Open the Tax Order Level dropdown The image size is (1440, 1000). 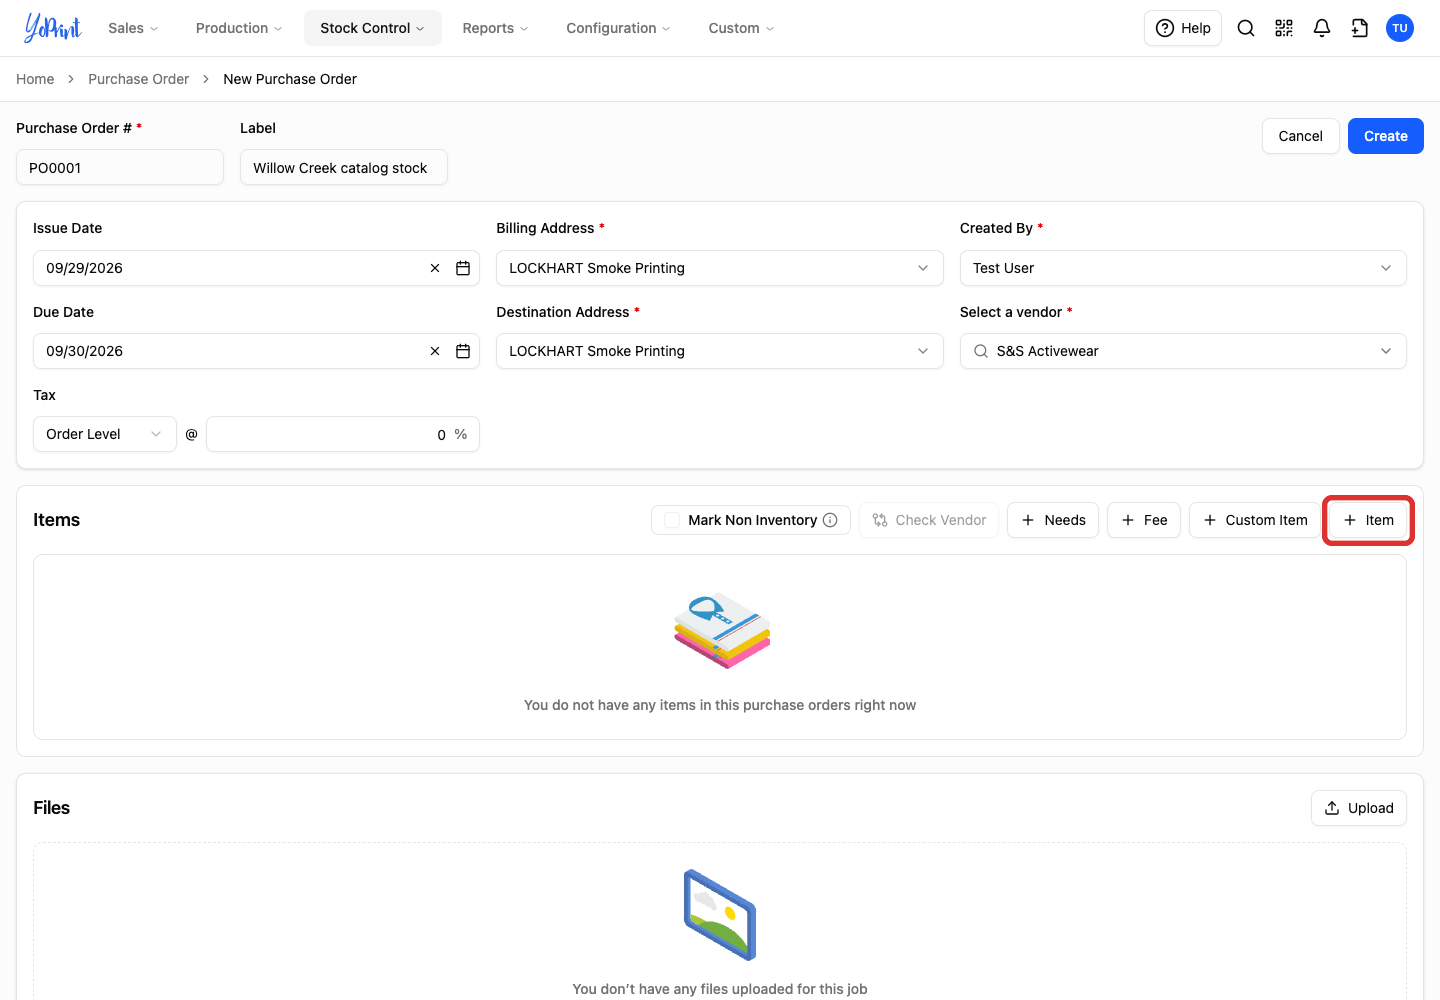105,434
